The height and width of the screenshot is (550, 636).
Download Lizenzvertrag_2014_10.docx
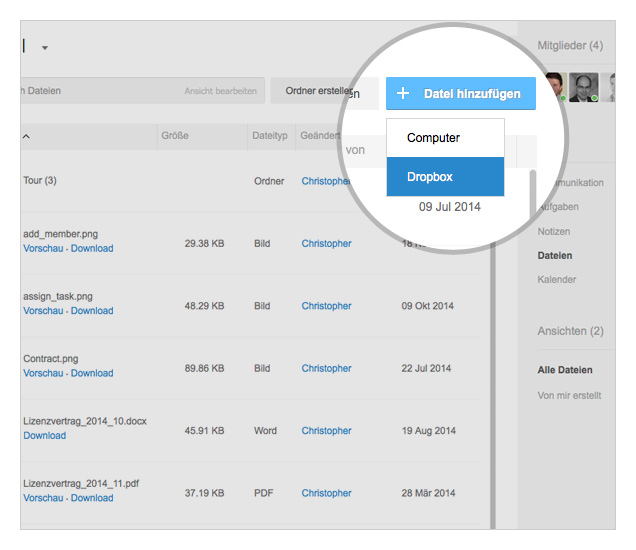pyautogui.click(x=45, y=436)
